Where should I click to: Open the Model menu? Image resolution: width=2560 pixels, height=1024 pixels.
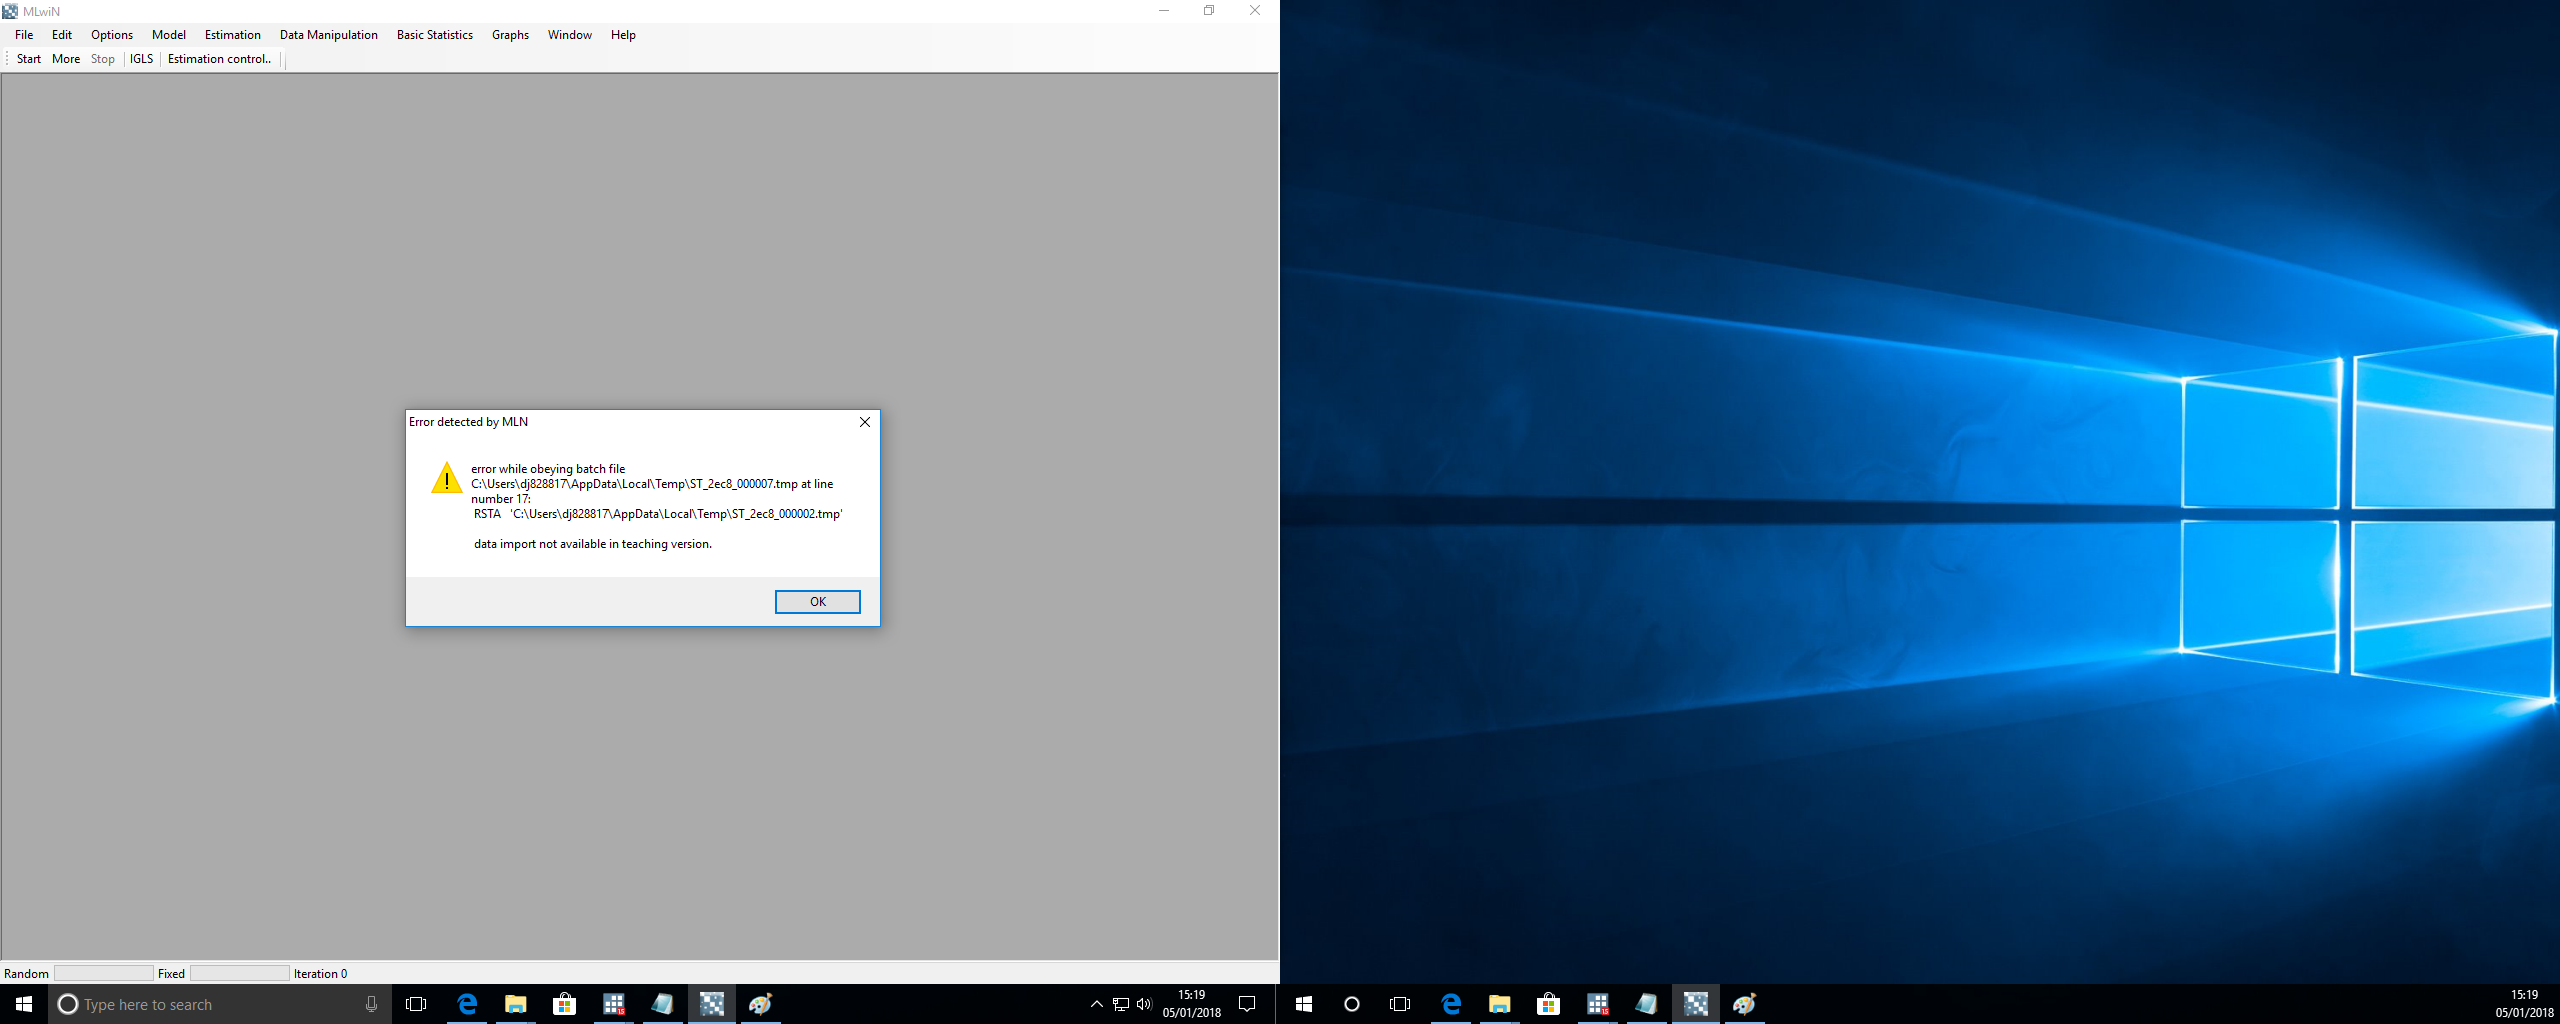(168, 35)
